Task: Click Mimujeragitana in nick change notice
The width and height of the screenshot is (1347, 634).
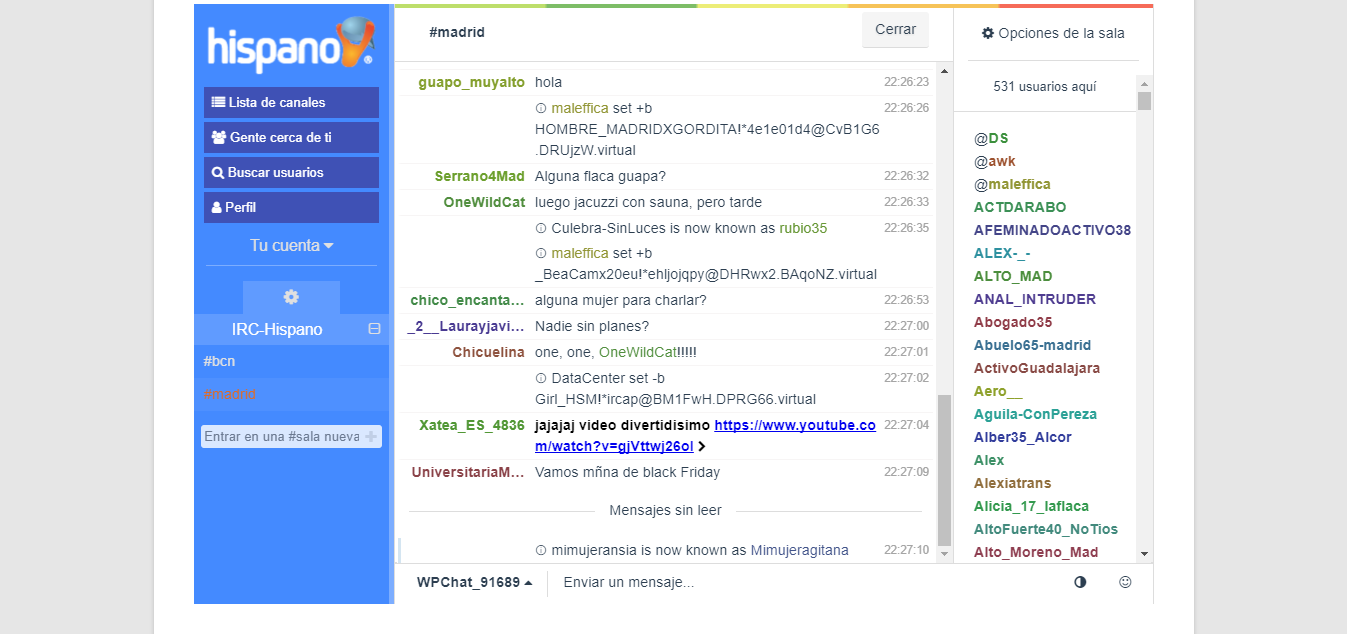Action: click(800, 550)
